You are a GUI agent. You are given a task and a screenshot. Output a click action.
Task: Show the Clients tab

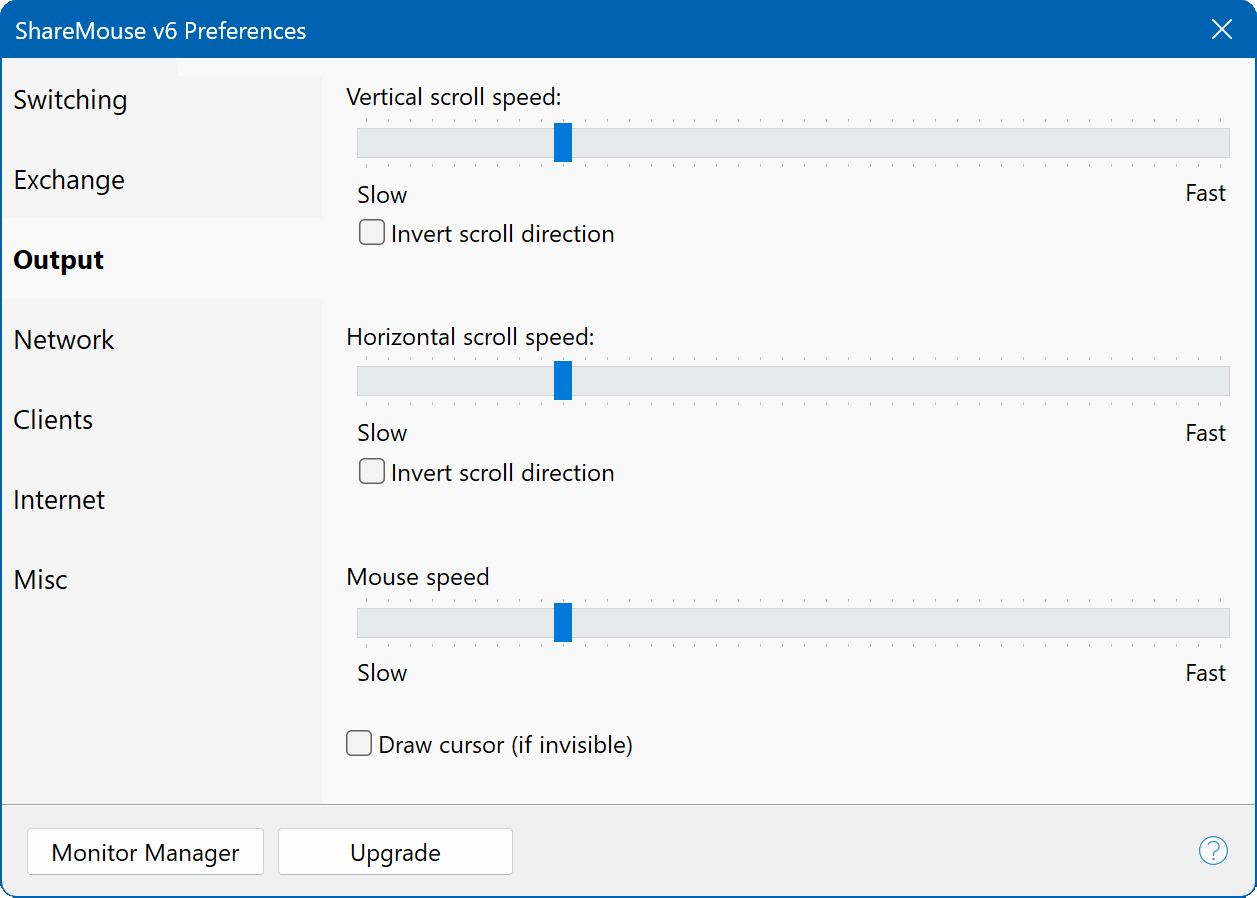click(162, 420)
